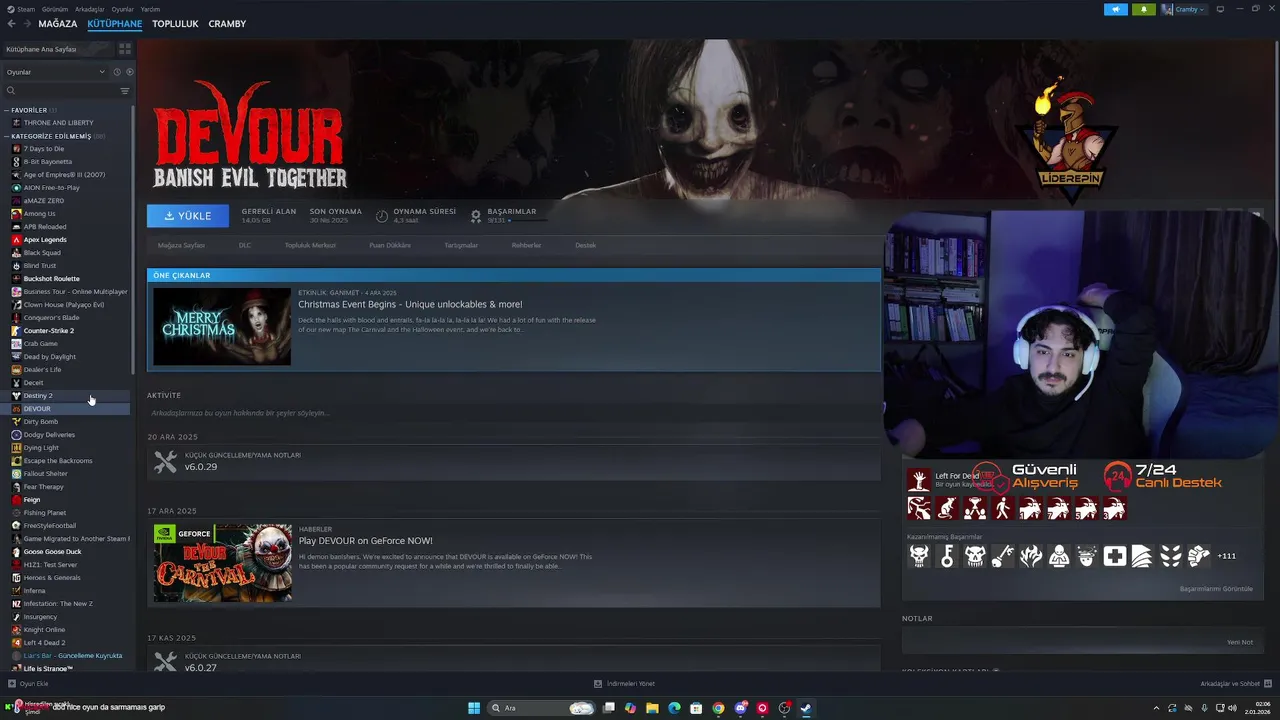Open Başarımlarını Görüntüle link
Screen dimensions: 1280x720
[1216, 589]
